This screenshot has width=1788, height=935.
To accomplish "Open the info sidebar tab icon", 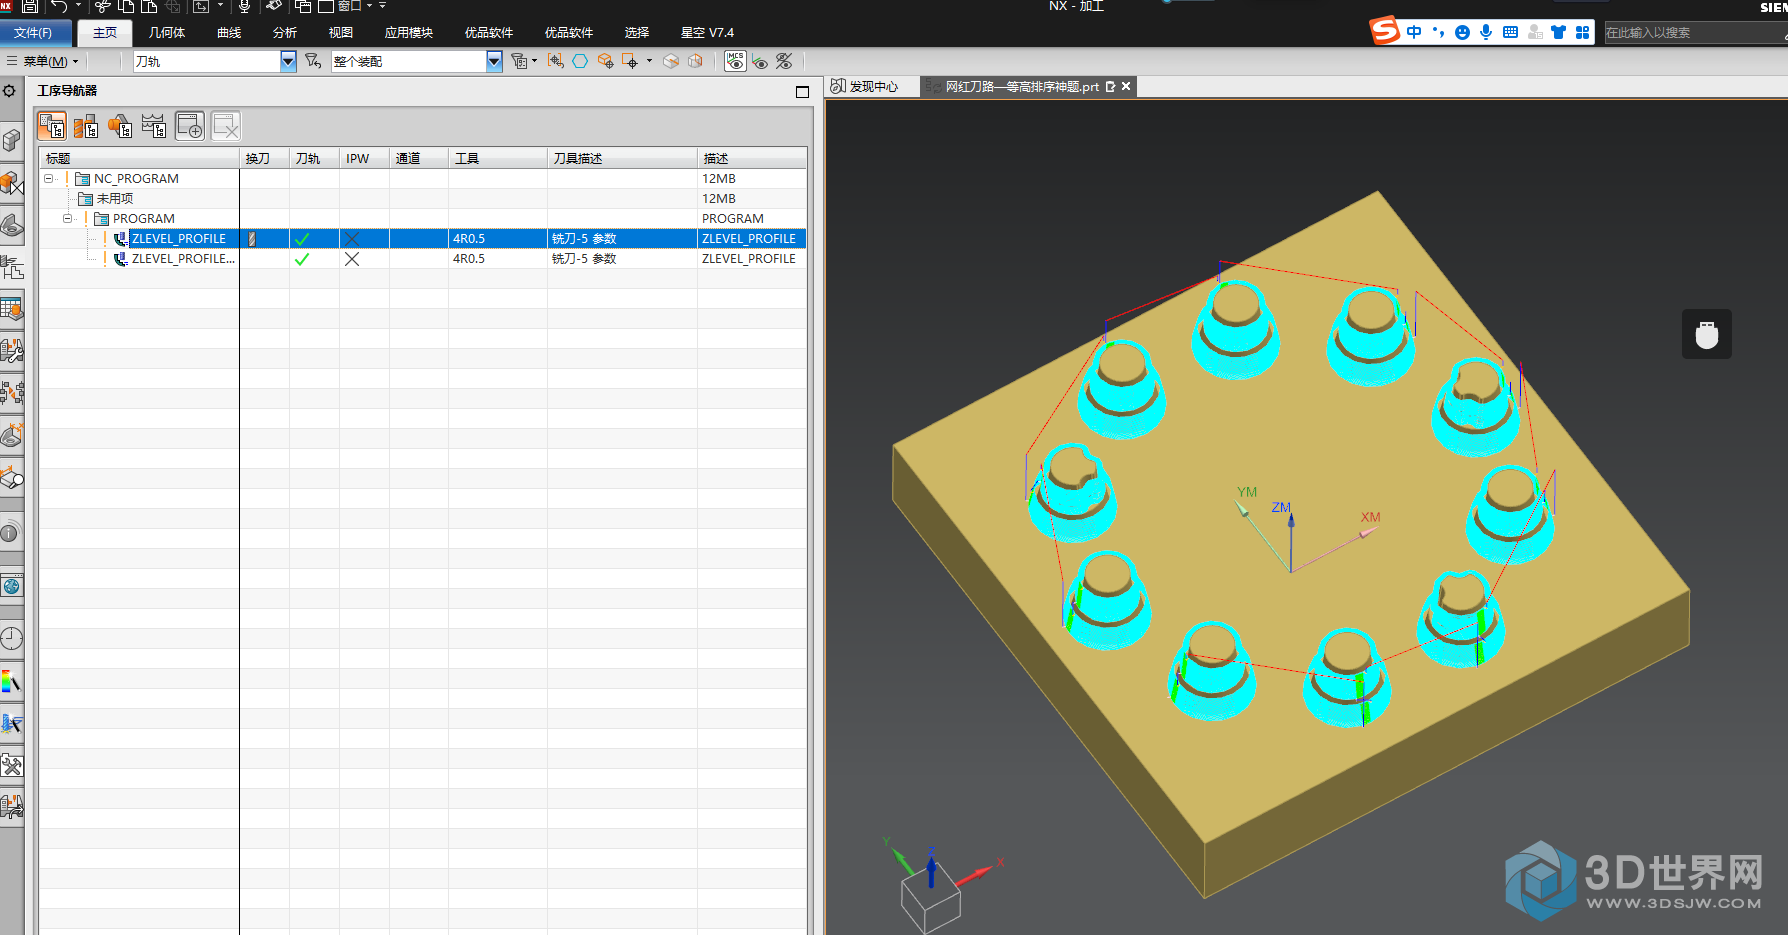I will click(10, 533).
